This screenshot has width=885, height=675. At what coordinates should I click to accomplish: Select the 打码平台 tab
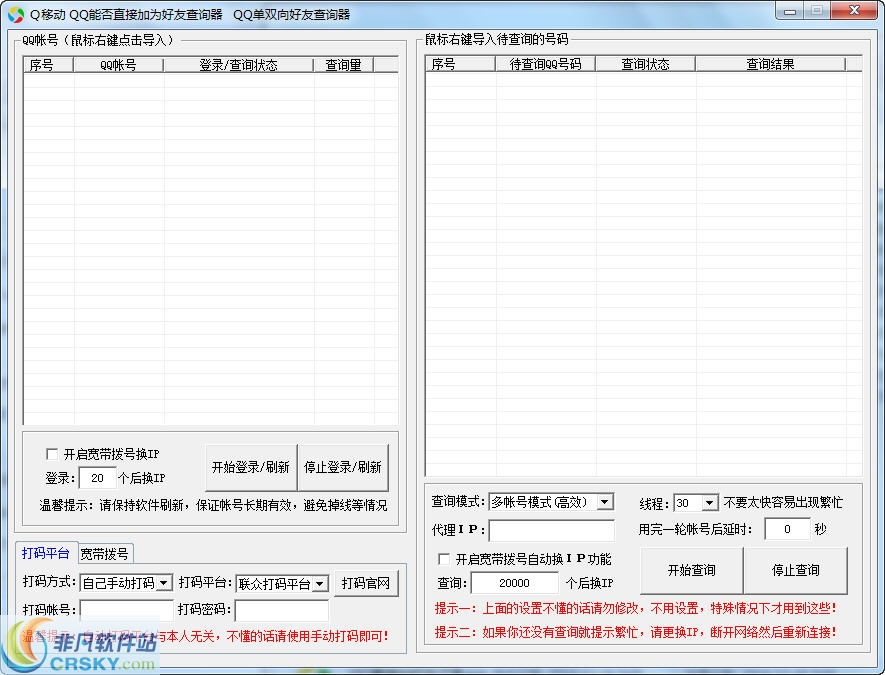coord(46,553)
